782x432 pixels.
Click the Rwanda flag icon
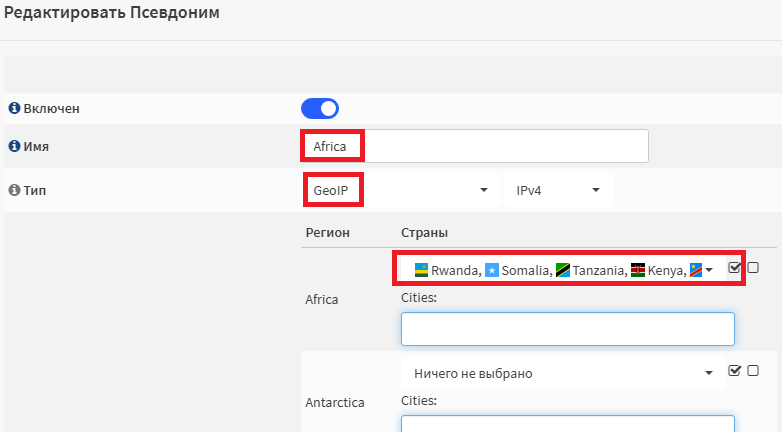pos(421,270)
